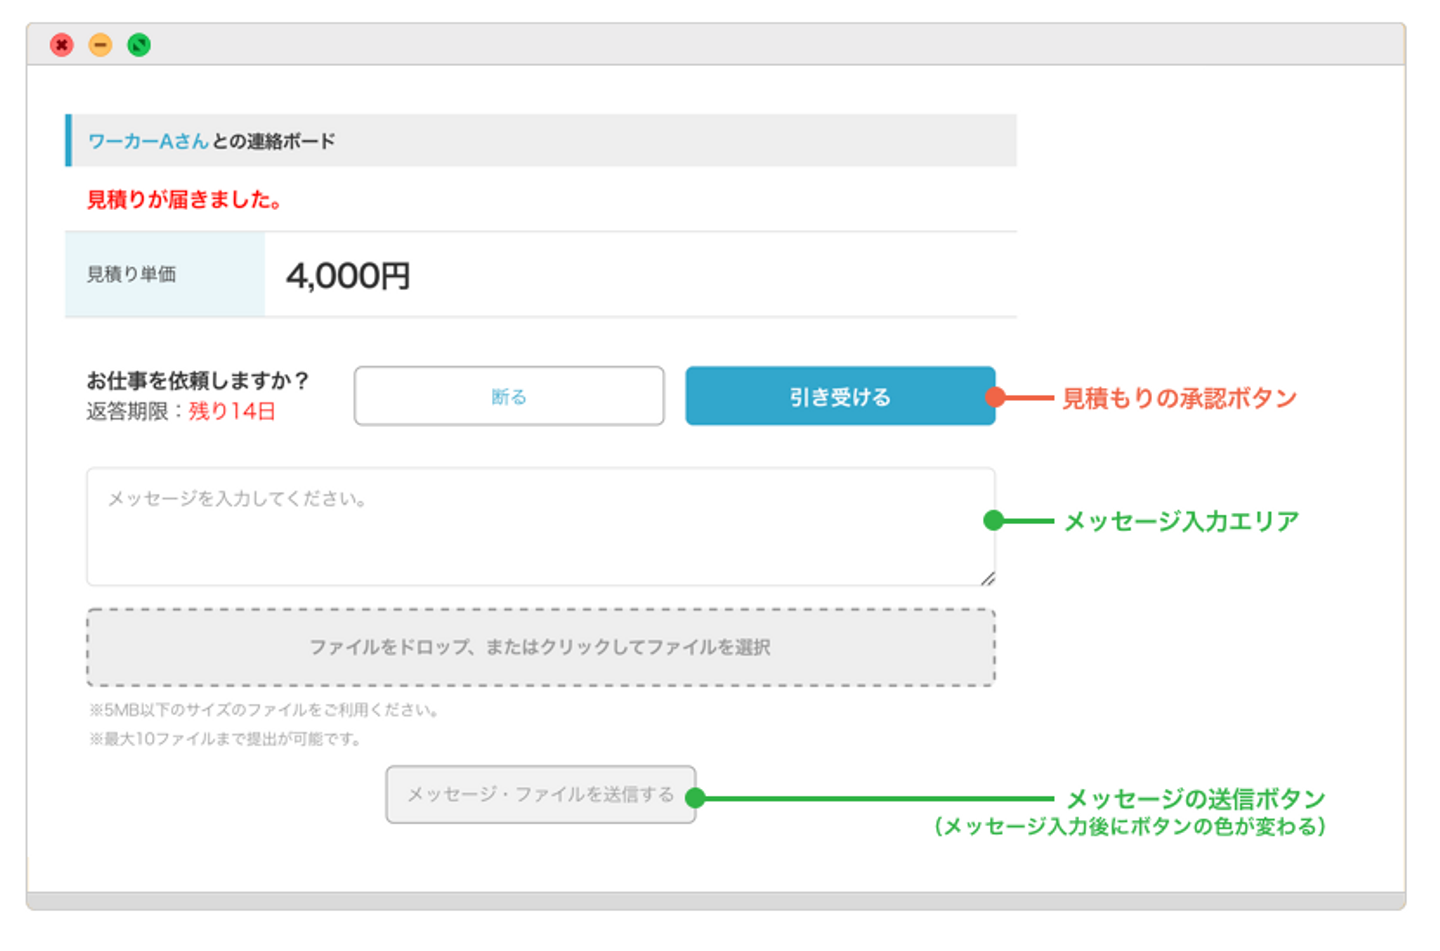Decline the estimate with the 断る button
Image resolution: width=1440 pixels, height=951 pixels.
point(508,397)
